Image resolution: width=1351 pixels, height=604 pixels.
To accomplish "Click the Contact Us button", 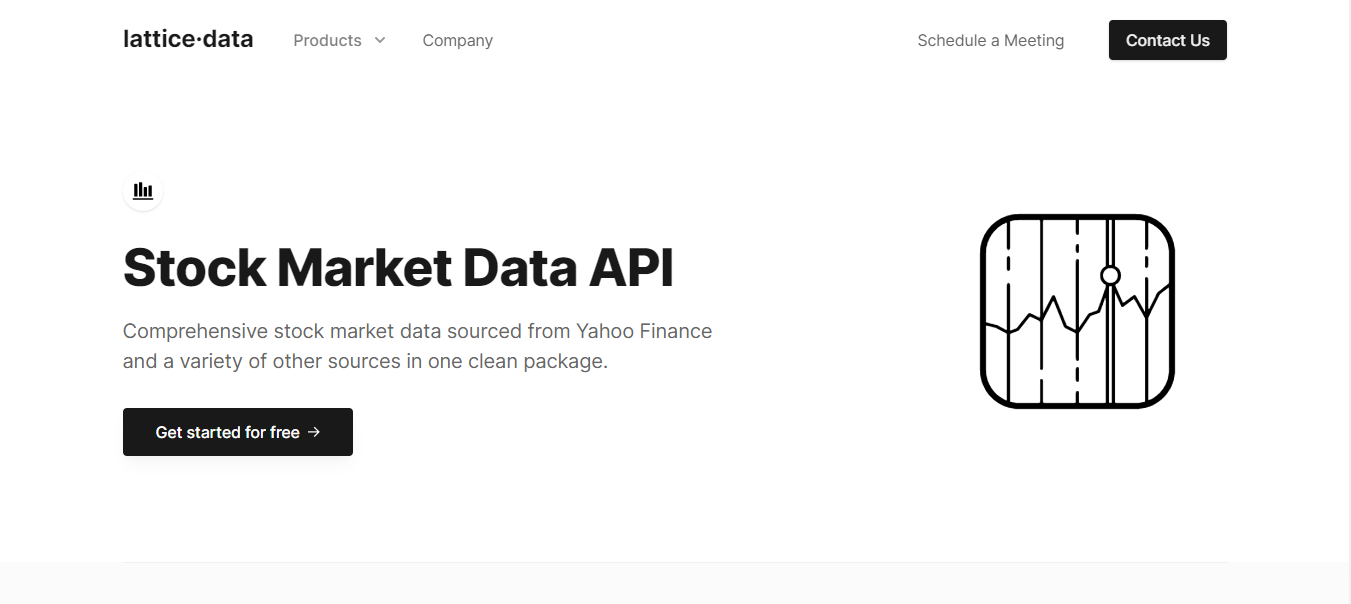I will pyautogui.click(x=1167, y=40).
